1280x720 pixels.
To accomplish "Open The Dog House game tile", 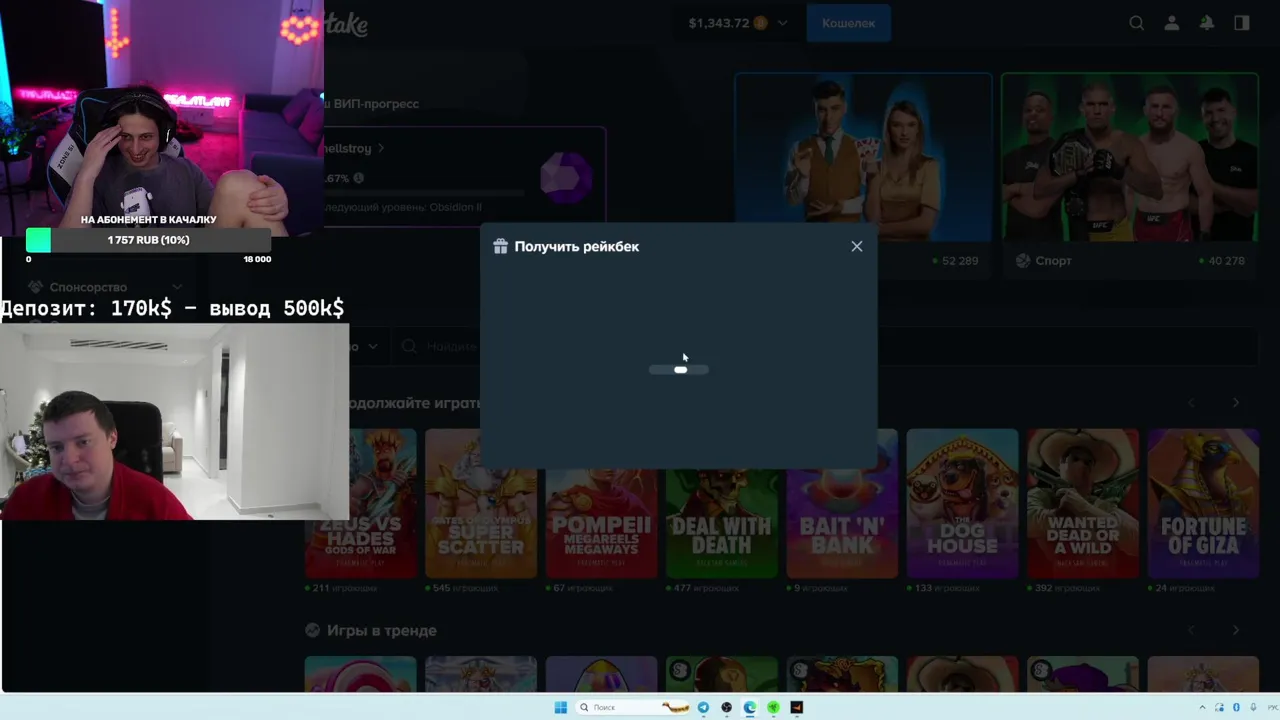I will pos(962,503).
